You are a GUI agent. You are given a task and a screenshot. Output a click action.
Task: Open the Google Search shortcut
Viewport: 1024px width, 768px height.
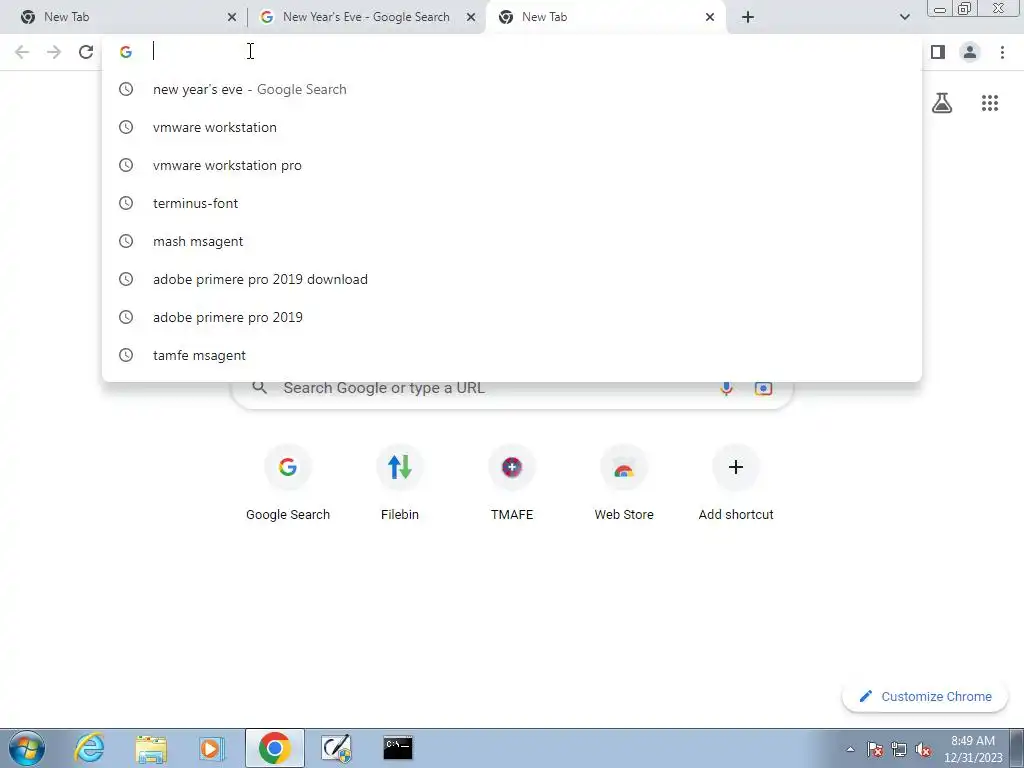287,483
